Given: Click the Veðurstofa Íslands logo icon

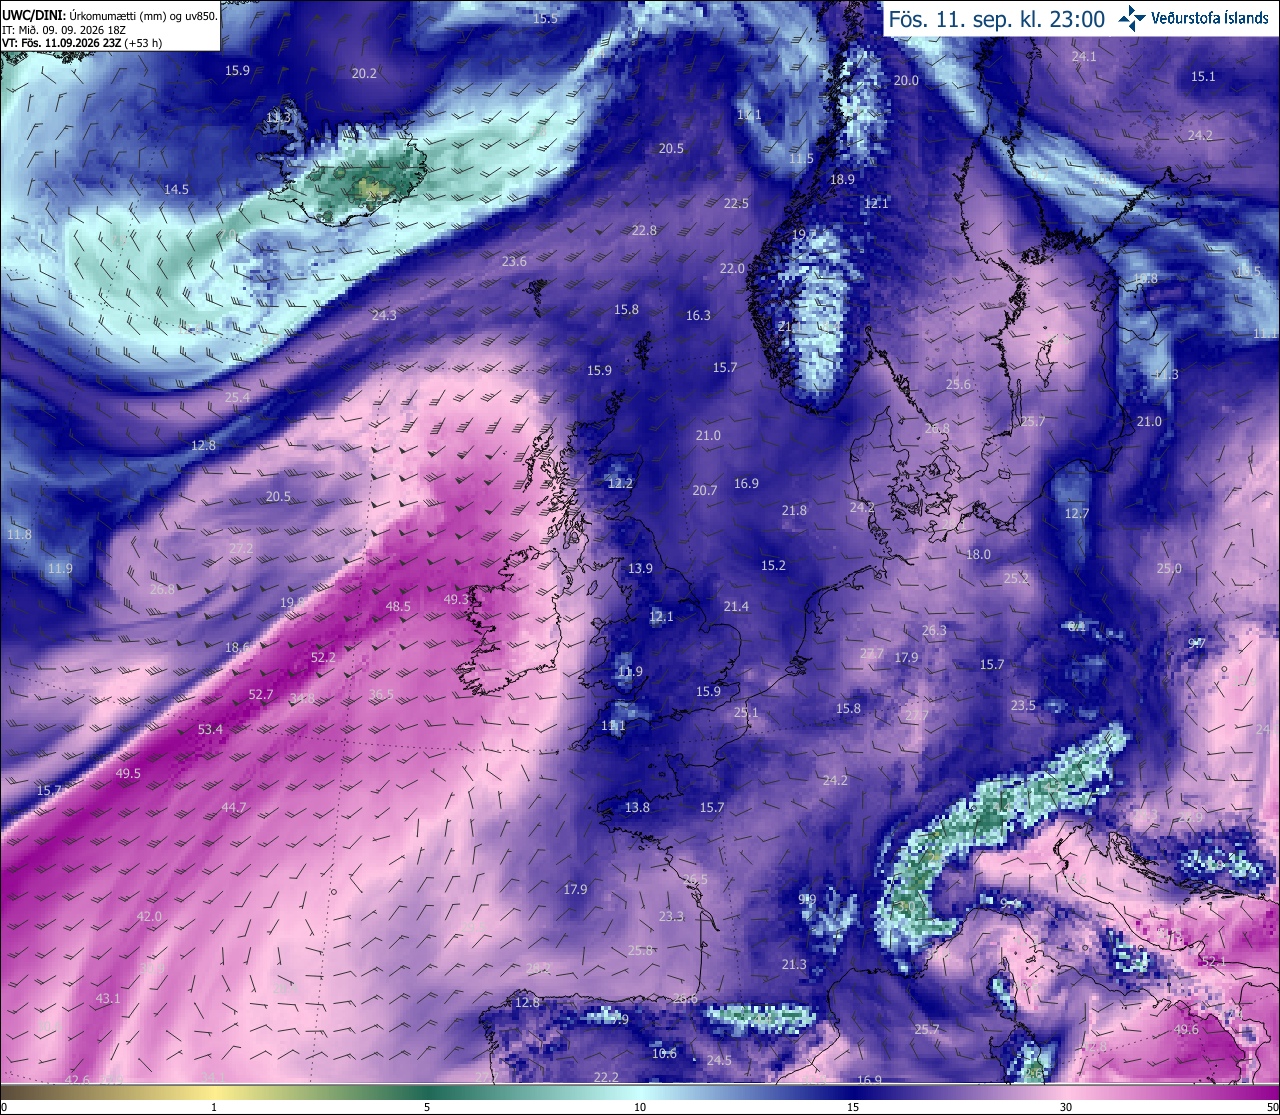Looking at the screenshot, I should point(1132,18).
